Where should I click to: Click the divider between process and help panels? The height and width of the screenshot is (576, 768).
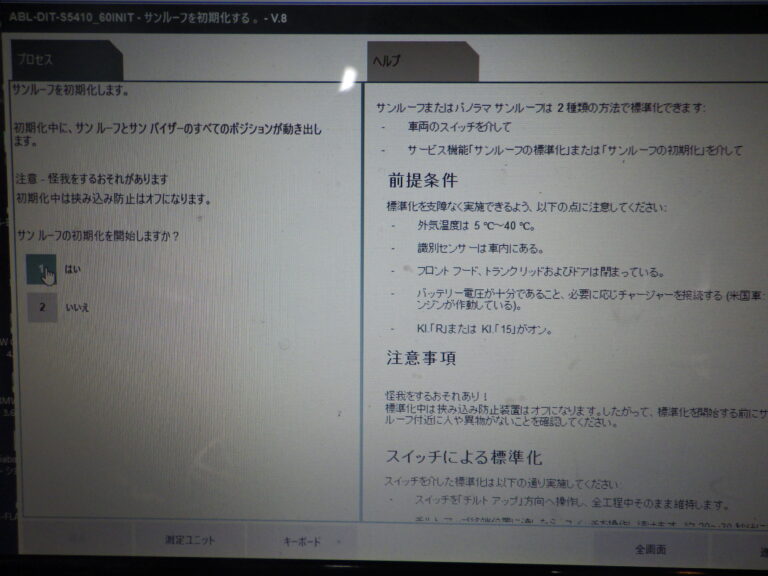[361, 300]
